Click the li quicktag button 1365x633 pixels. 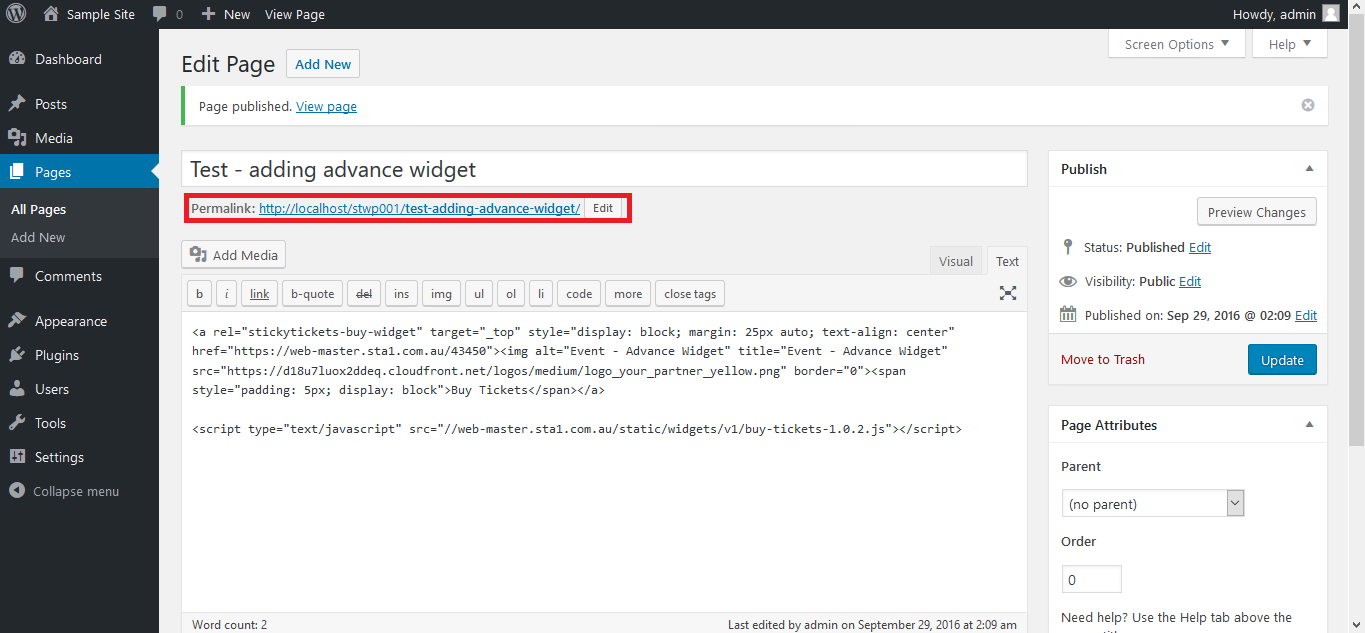541,293
